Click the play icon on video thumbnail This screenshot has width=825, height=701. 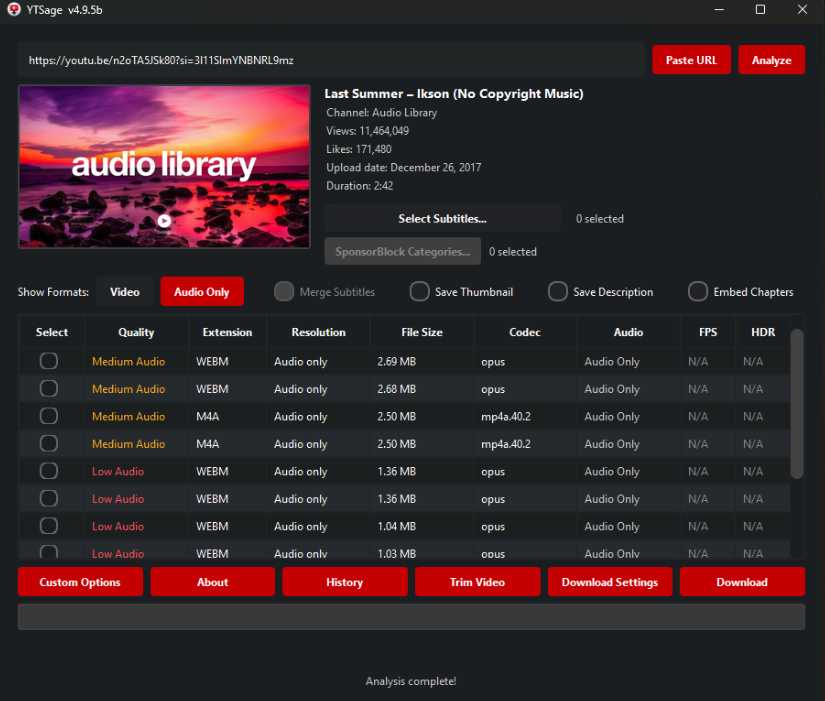pos(164,222)
